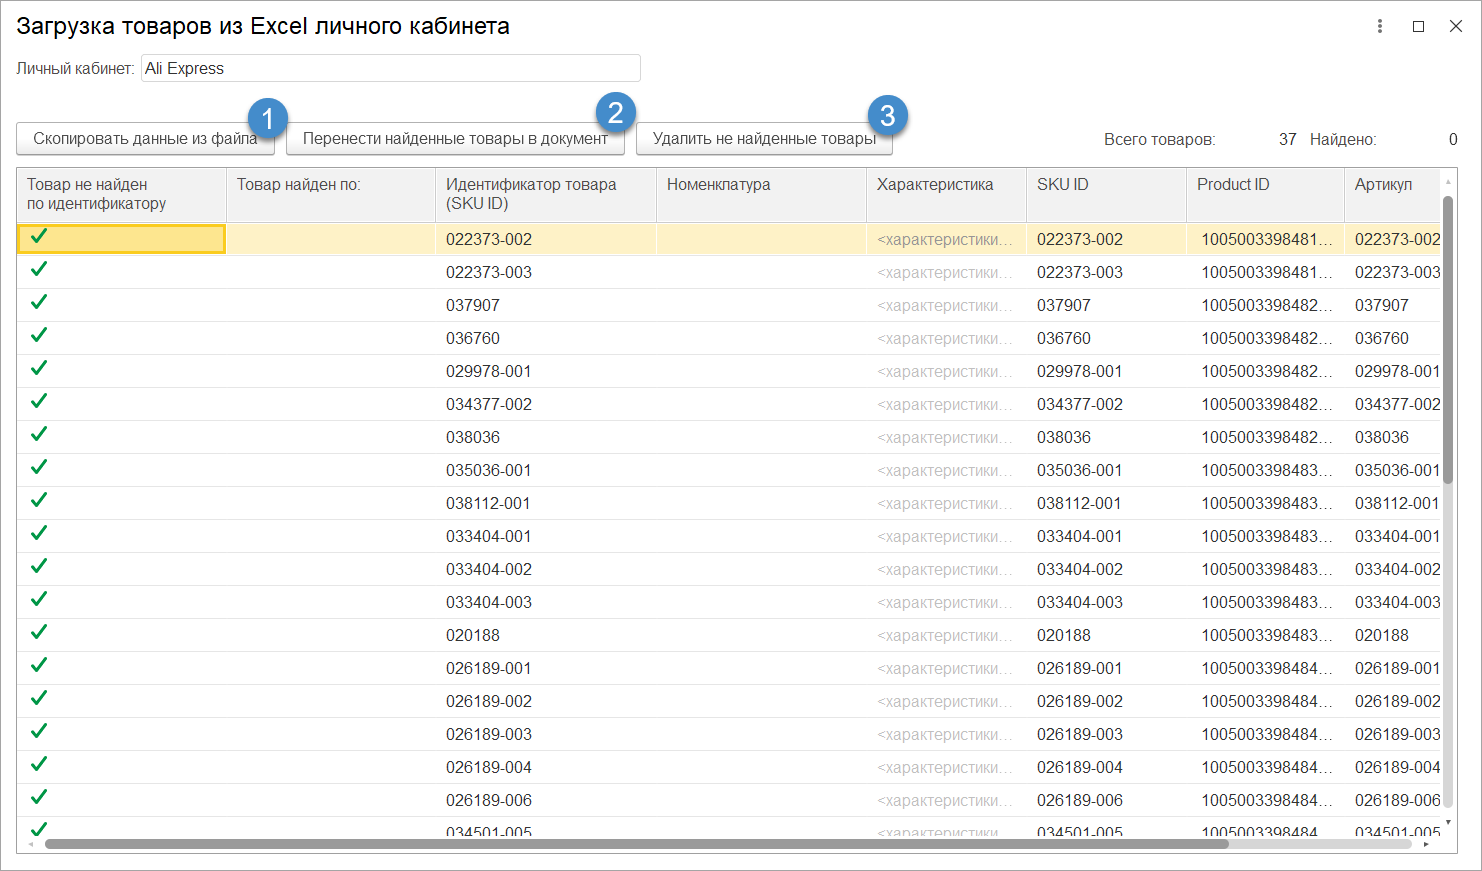Toggle the checkmark in row 036760

(39, 335)
